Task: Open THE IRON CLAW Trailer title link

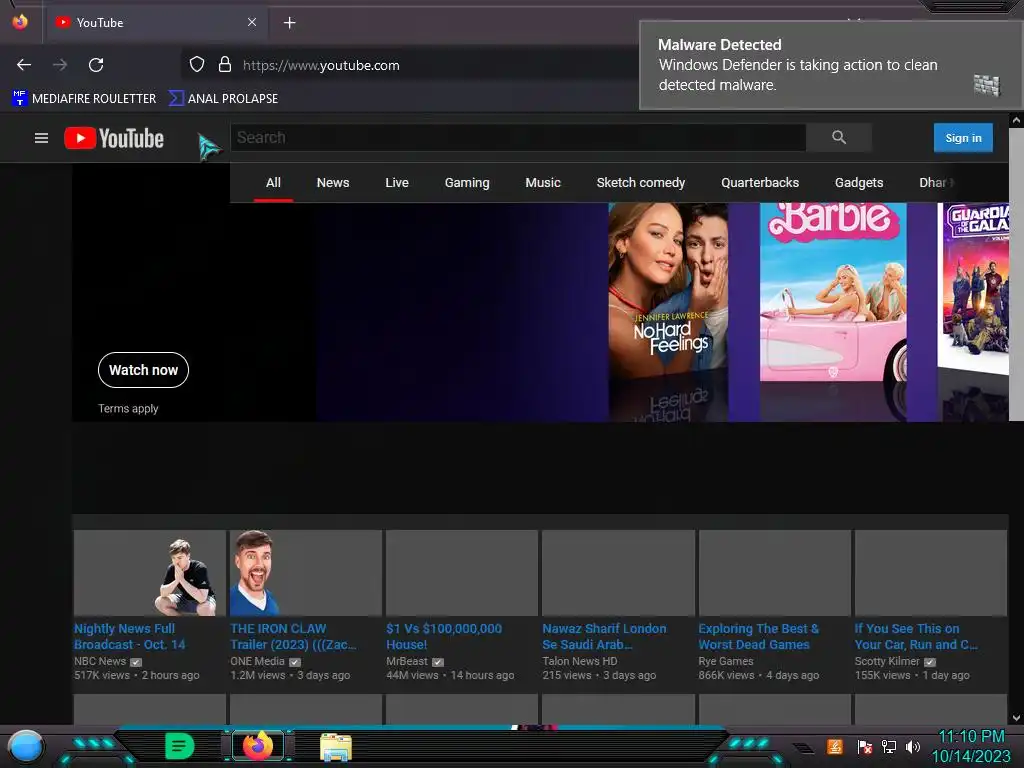Action: pos(293,637)
